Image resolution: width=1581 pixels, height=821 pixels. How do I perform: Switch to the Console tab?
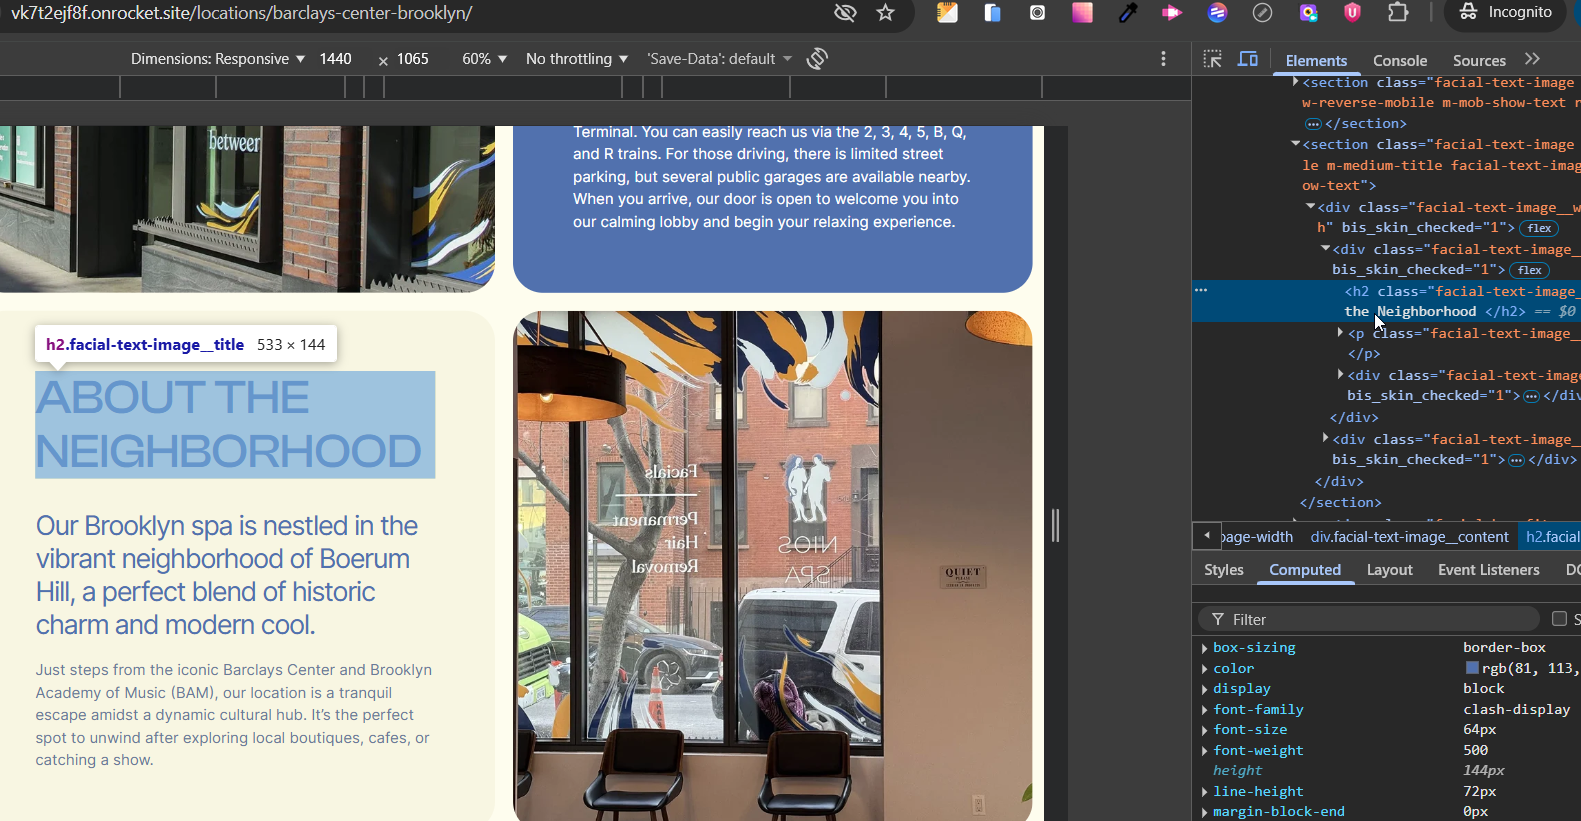tap(1399, 60)
